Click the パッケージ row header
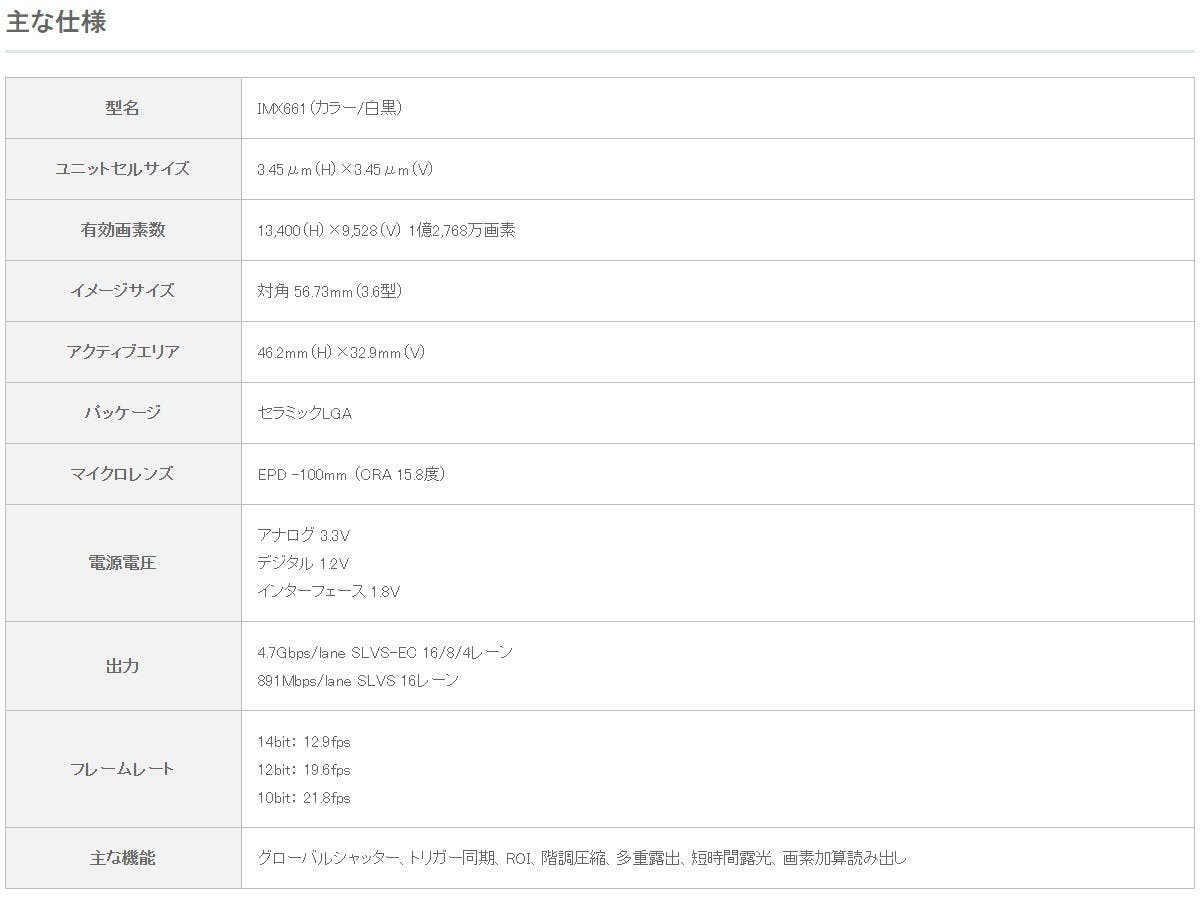1201x897 pixels. [122, 413]
